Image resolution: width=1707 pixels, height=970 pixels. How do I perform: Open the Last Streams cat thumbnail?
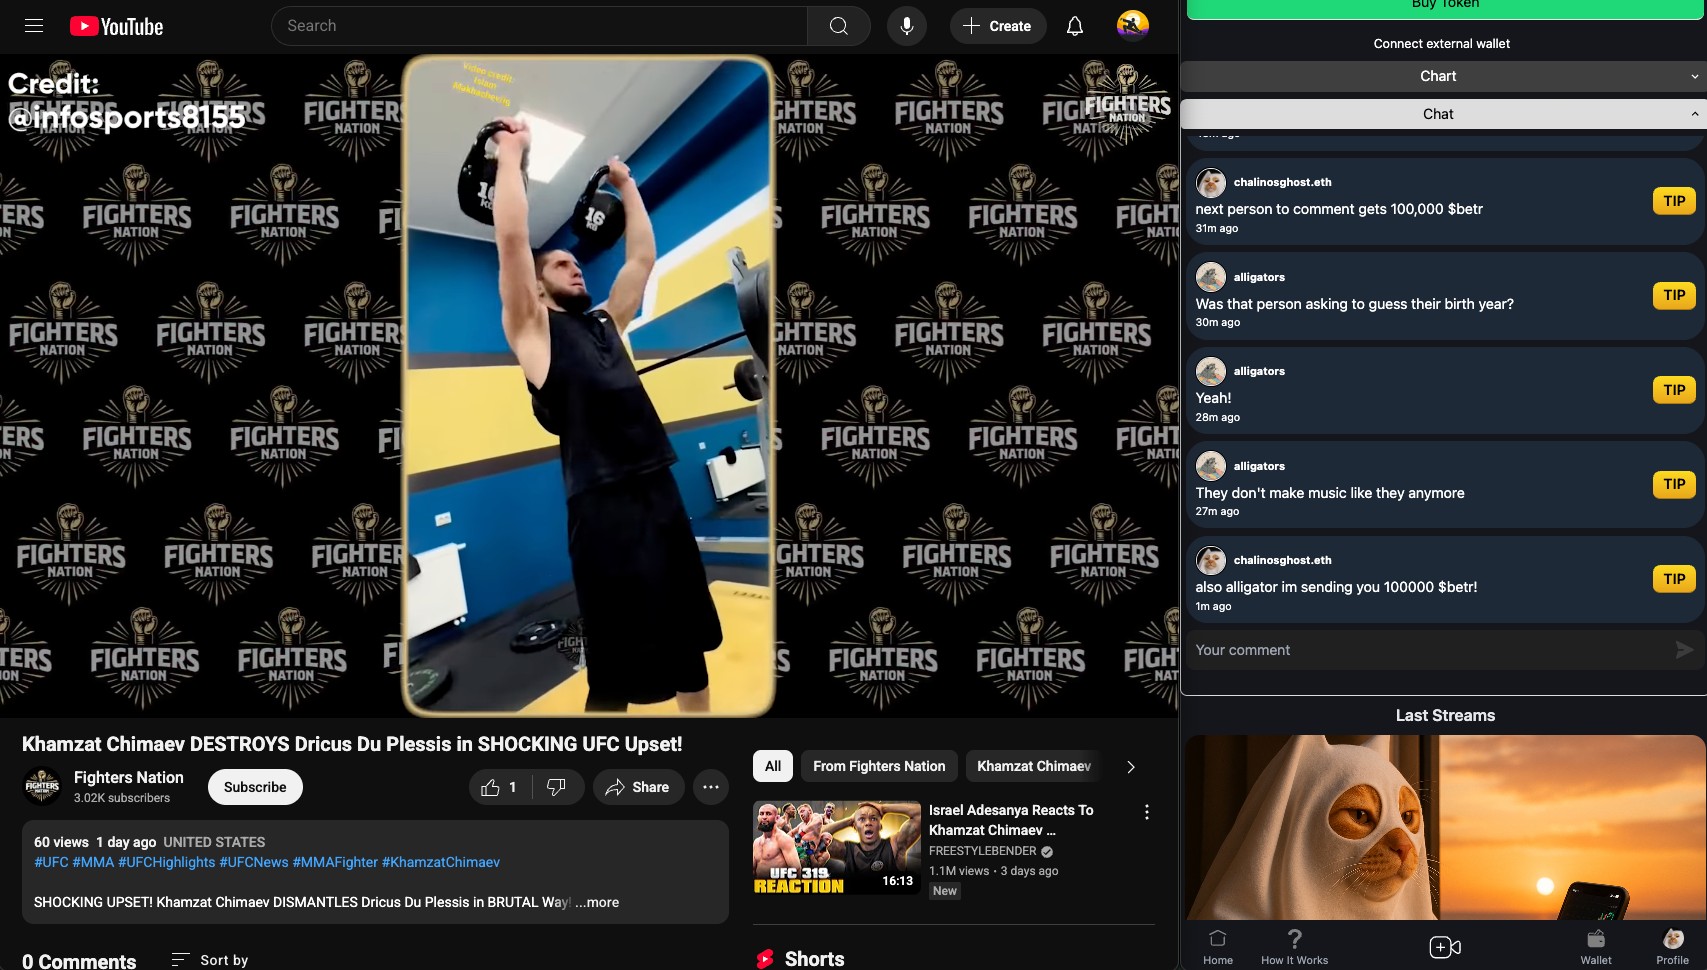click(1445, 828)
